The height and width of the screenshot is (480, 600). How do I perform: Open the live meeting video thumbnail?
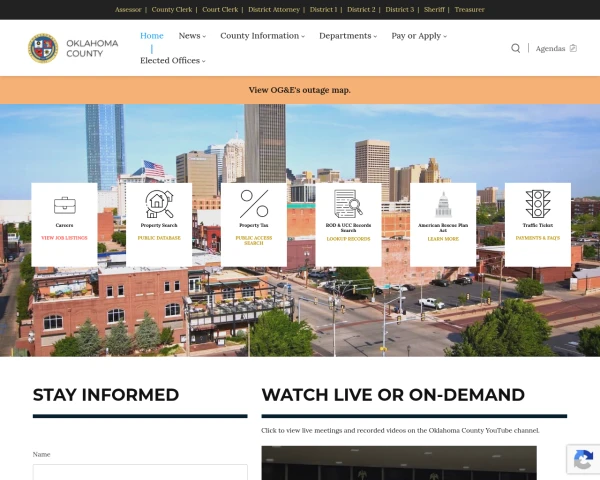click(x=399, y=463)
